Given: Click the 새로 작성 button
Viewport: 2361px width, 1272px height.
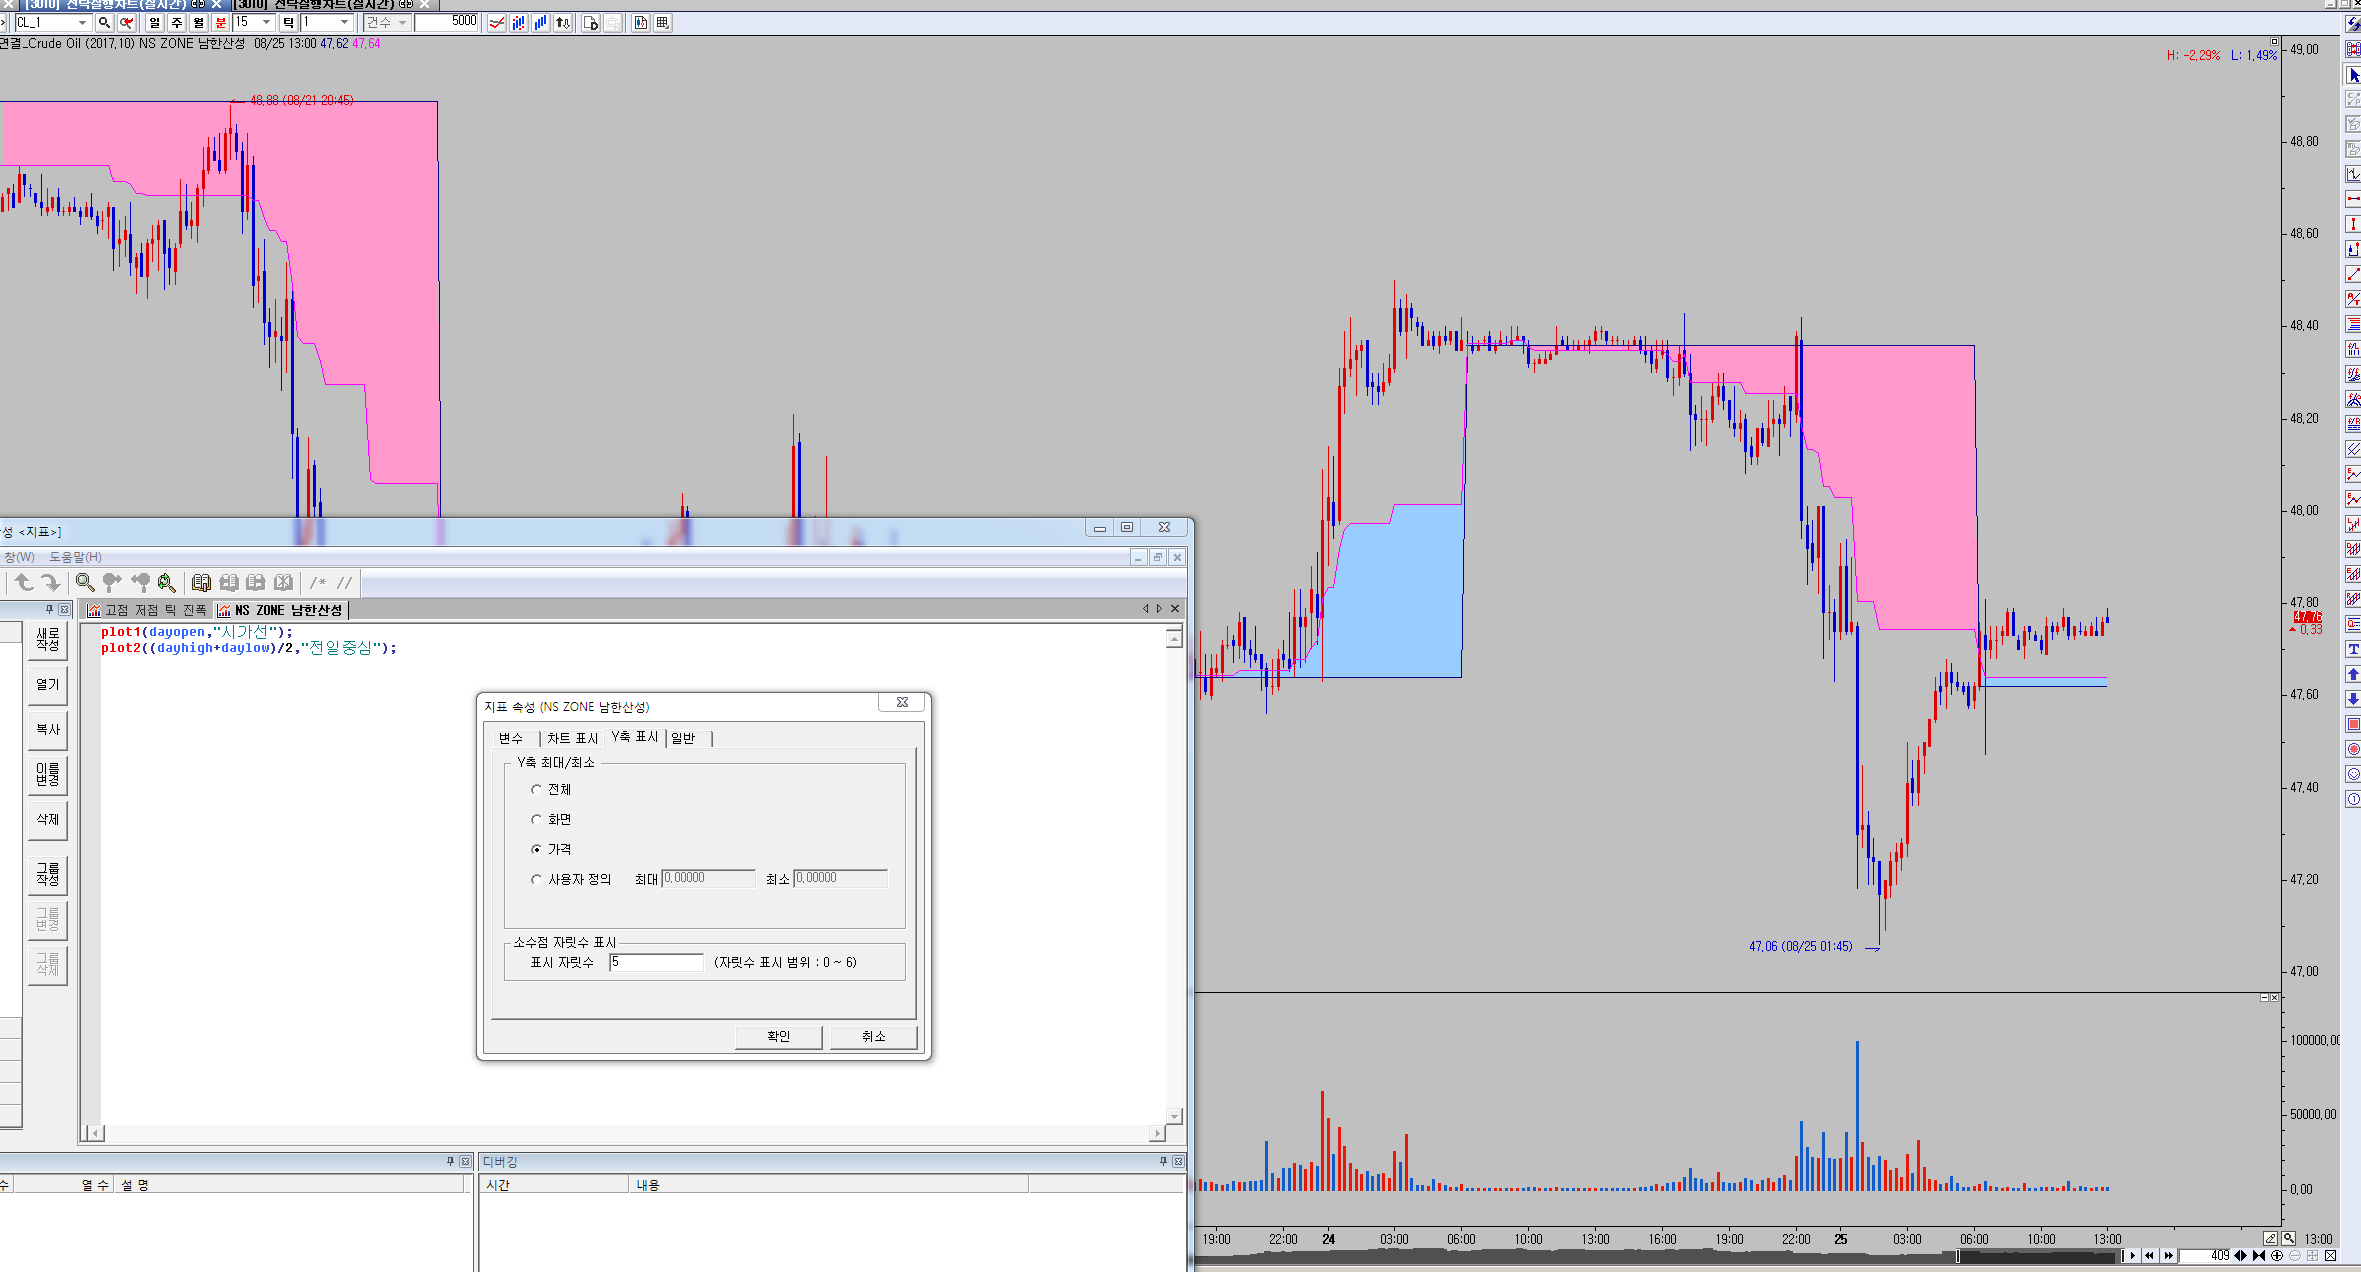Looking at the screenshot, I should (47, 639).
